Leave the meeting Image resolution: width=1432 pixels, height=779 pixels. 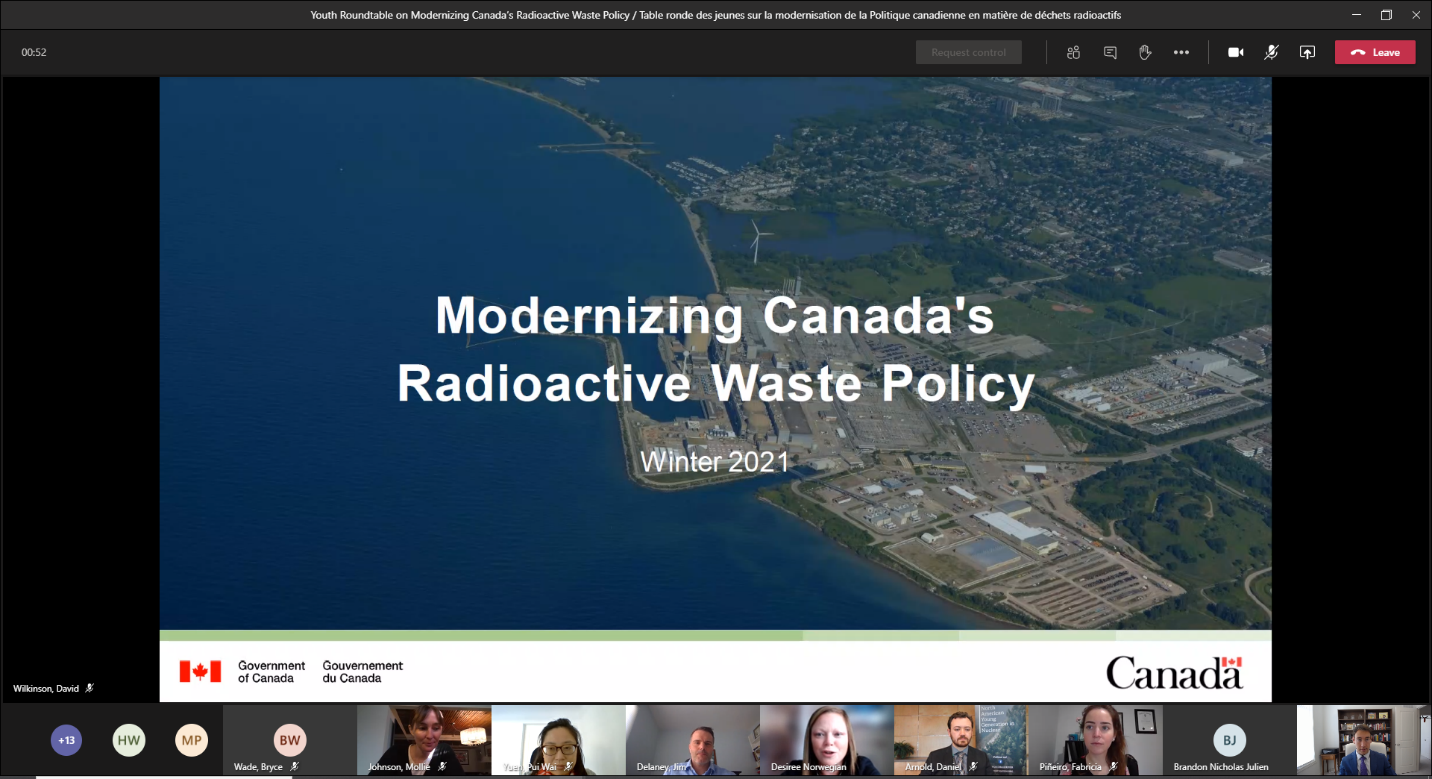tap(1375, 52)
